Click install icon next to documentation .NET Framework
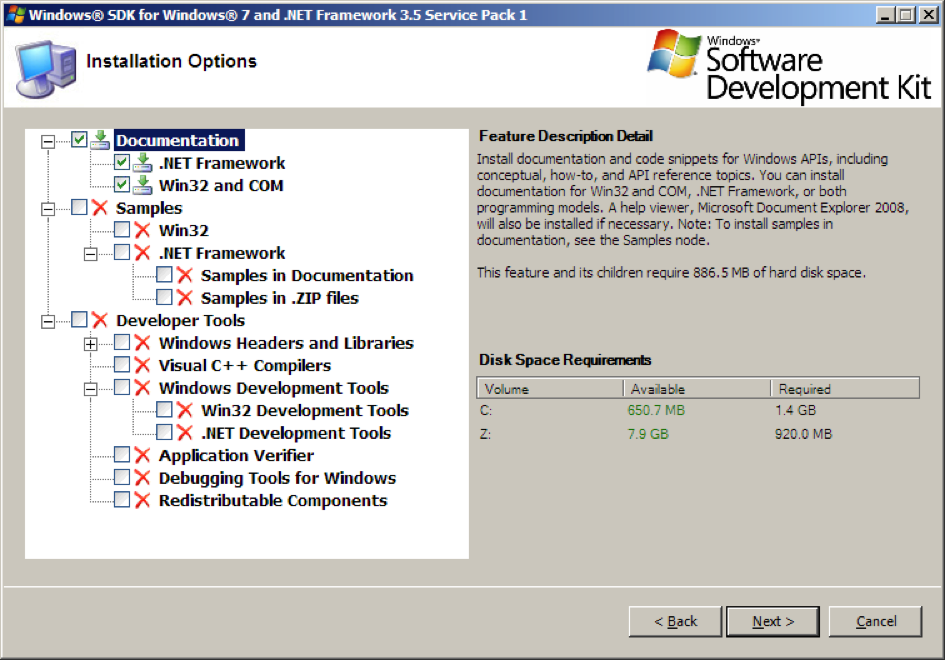This screenshot has width=945, height=660. click(143, 163)
